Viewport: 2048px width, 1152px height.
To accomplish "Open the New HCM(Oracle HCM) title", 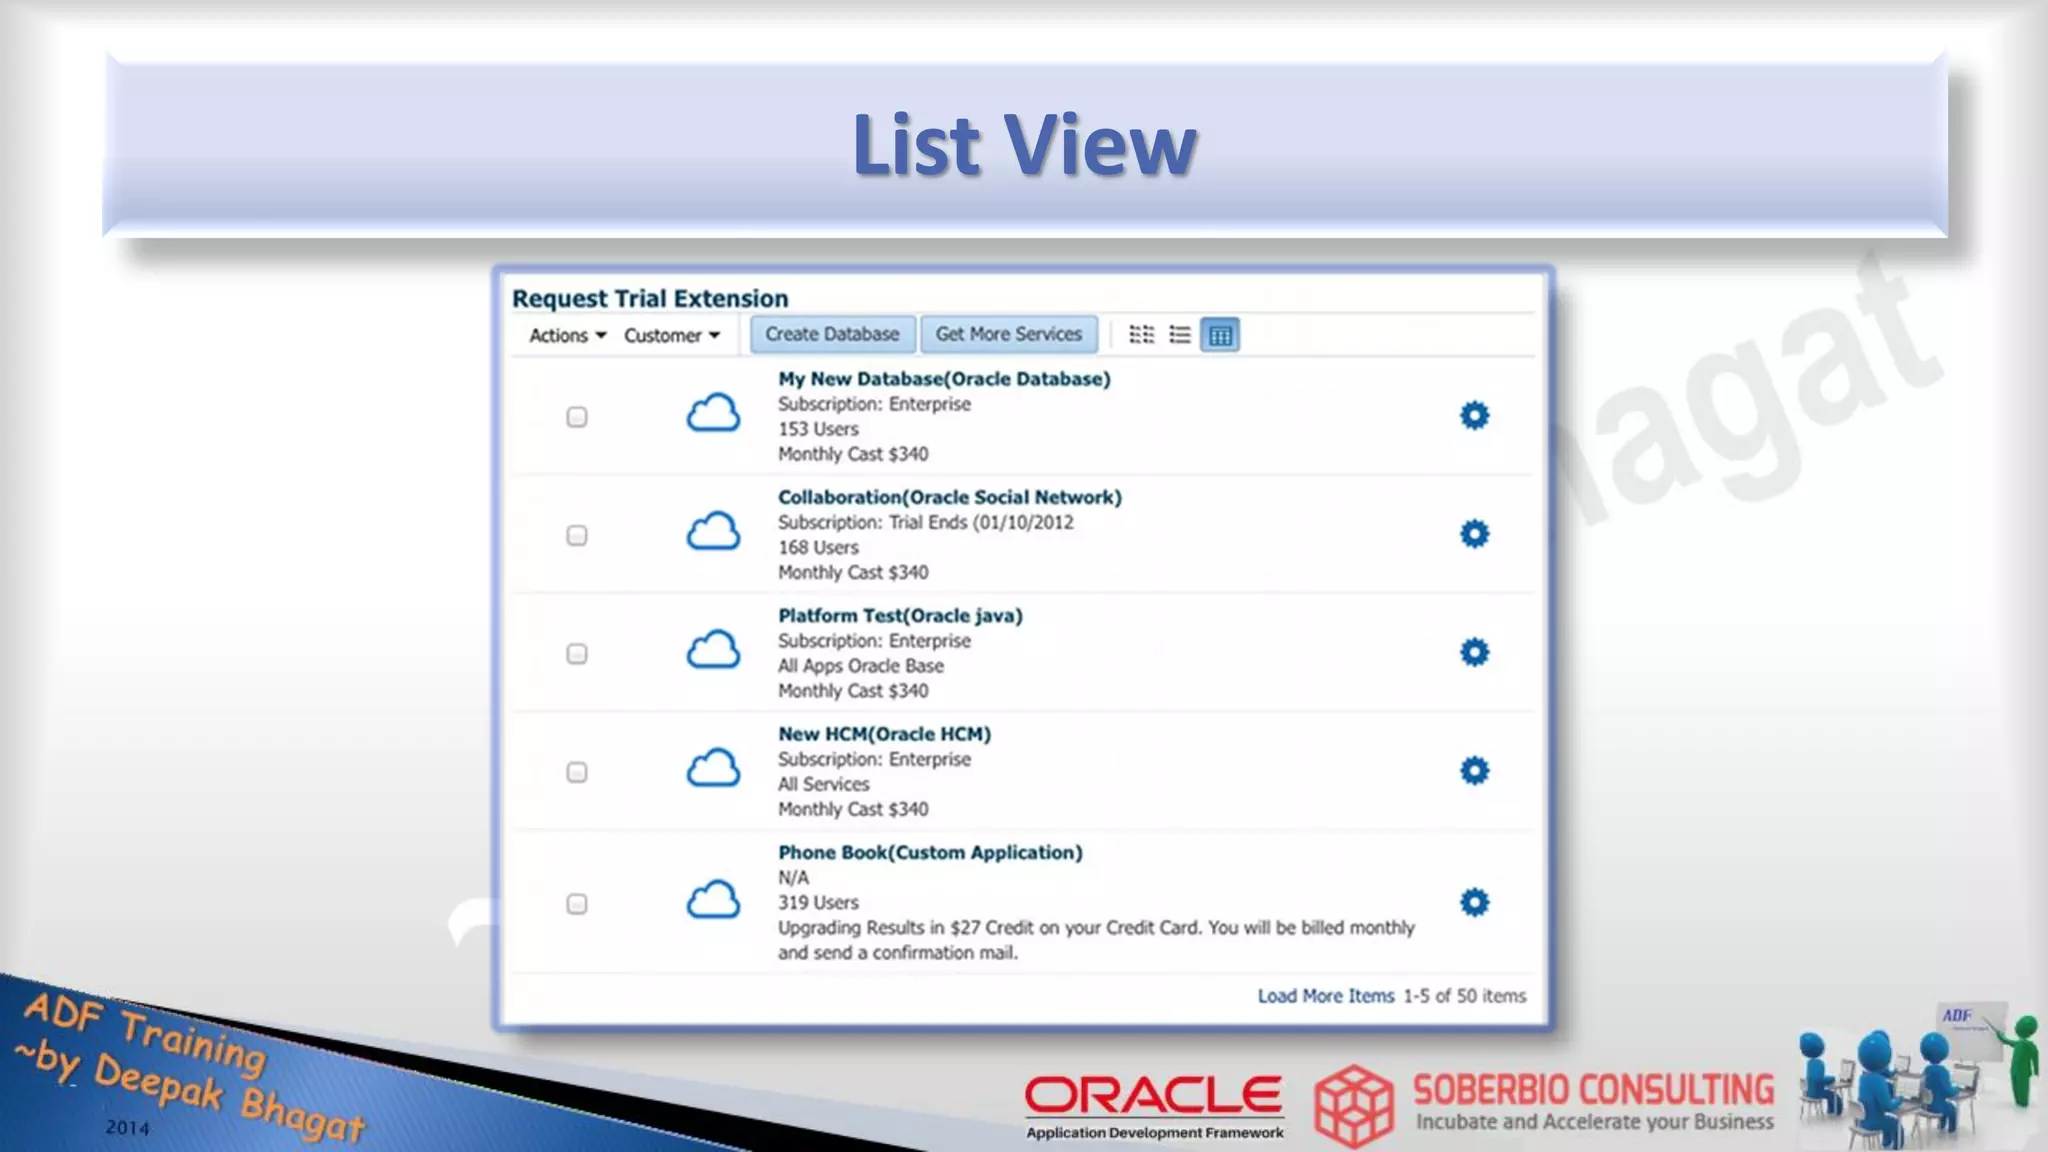I will pyautogui.click(x=884, y=734).
